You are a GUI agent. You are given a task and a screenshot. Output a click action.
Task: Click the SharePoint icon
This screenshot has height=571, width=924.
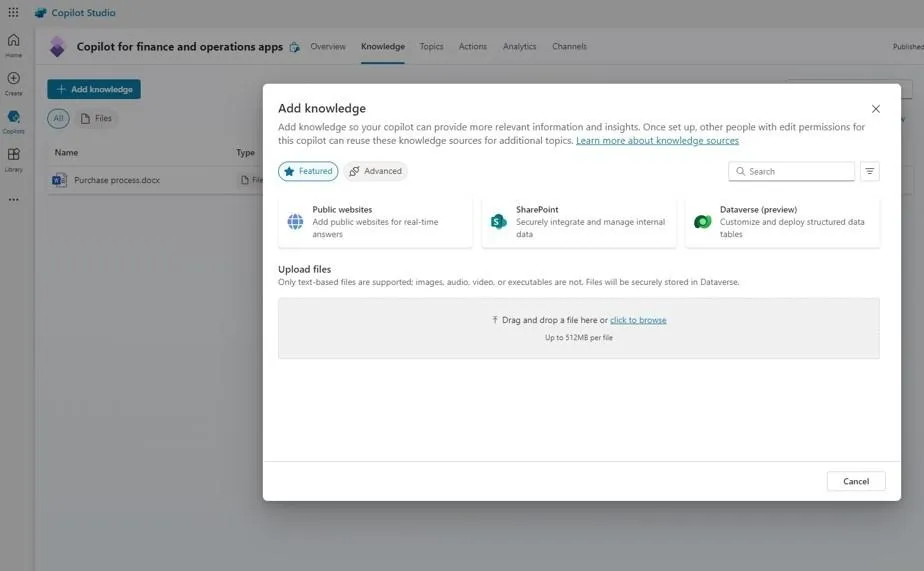pyautogui.click(x=499, y=222)
